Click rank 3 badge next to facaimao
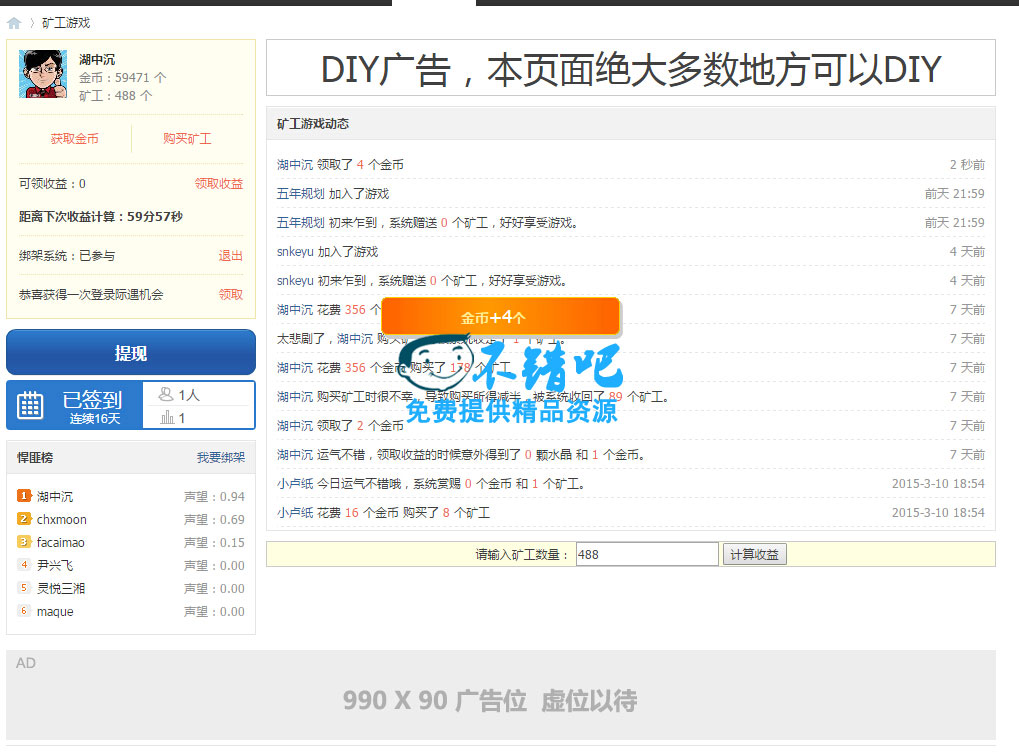1019x754 pixels. click(x=24, y=541)
